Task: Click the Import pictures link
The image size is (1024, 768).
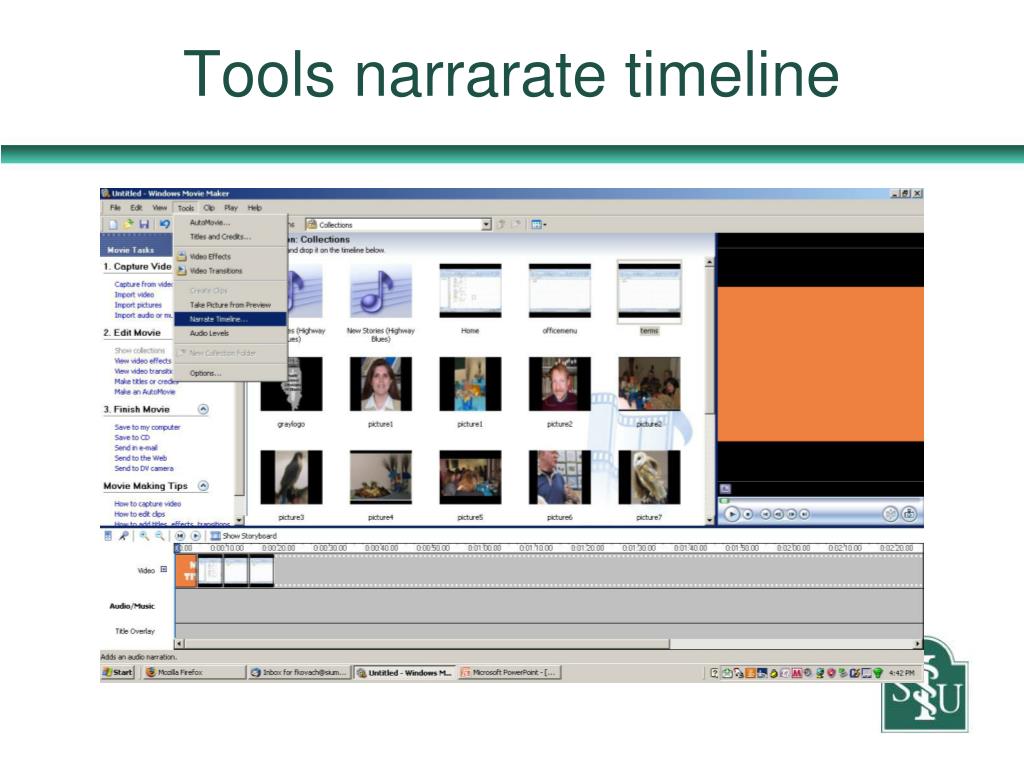Action: pos(138,305)
